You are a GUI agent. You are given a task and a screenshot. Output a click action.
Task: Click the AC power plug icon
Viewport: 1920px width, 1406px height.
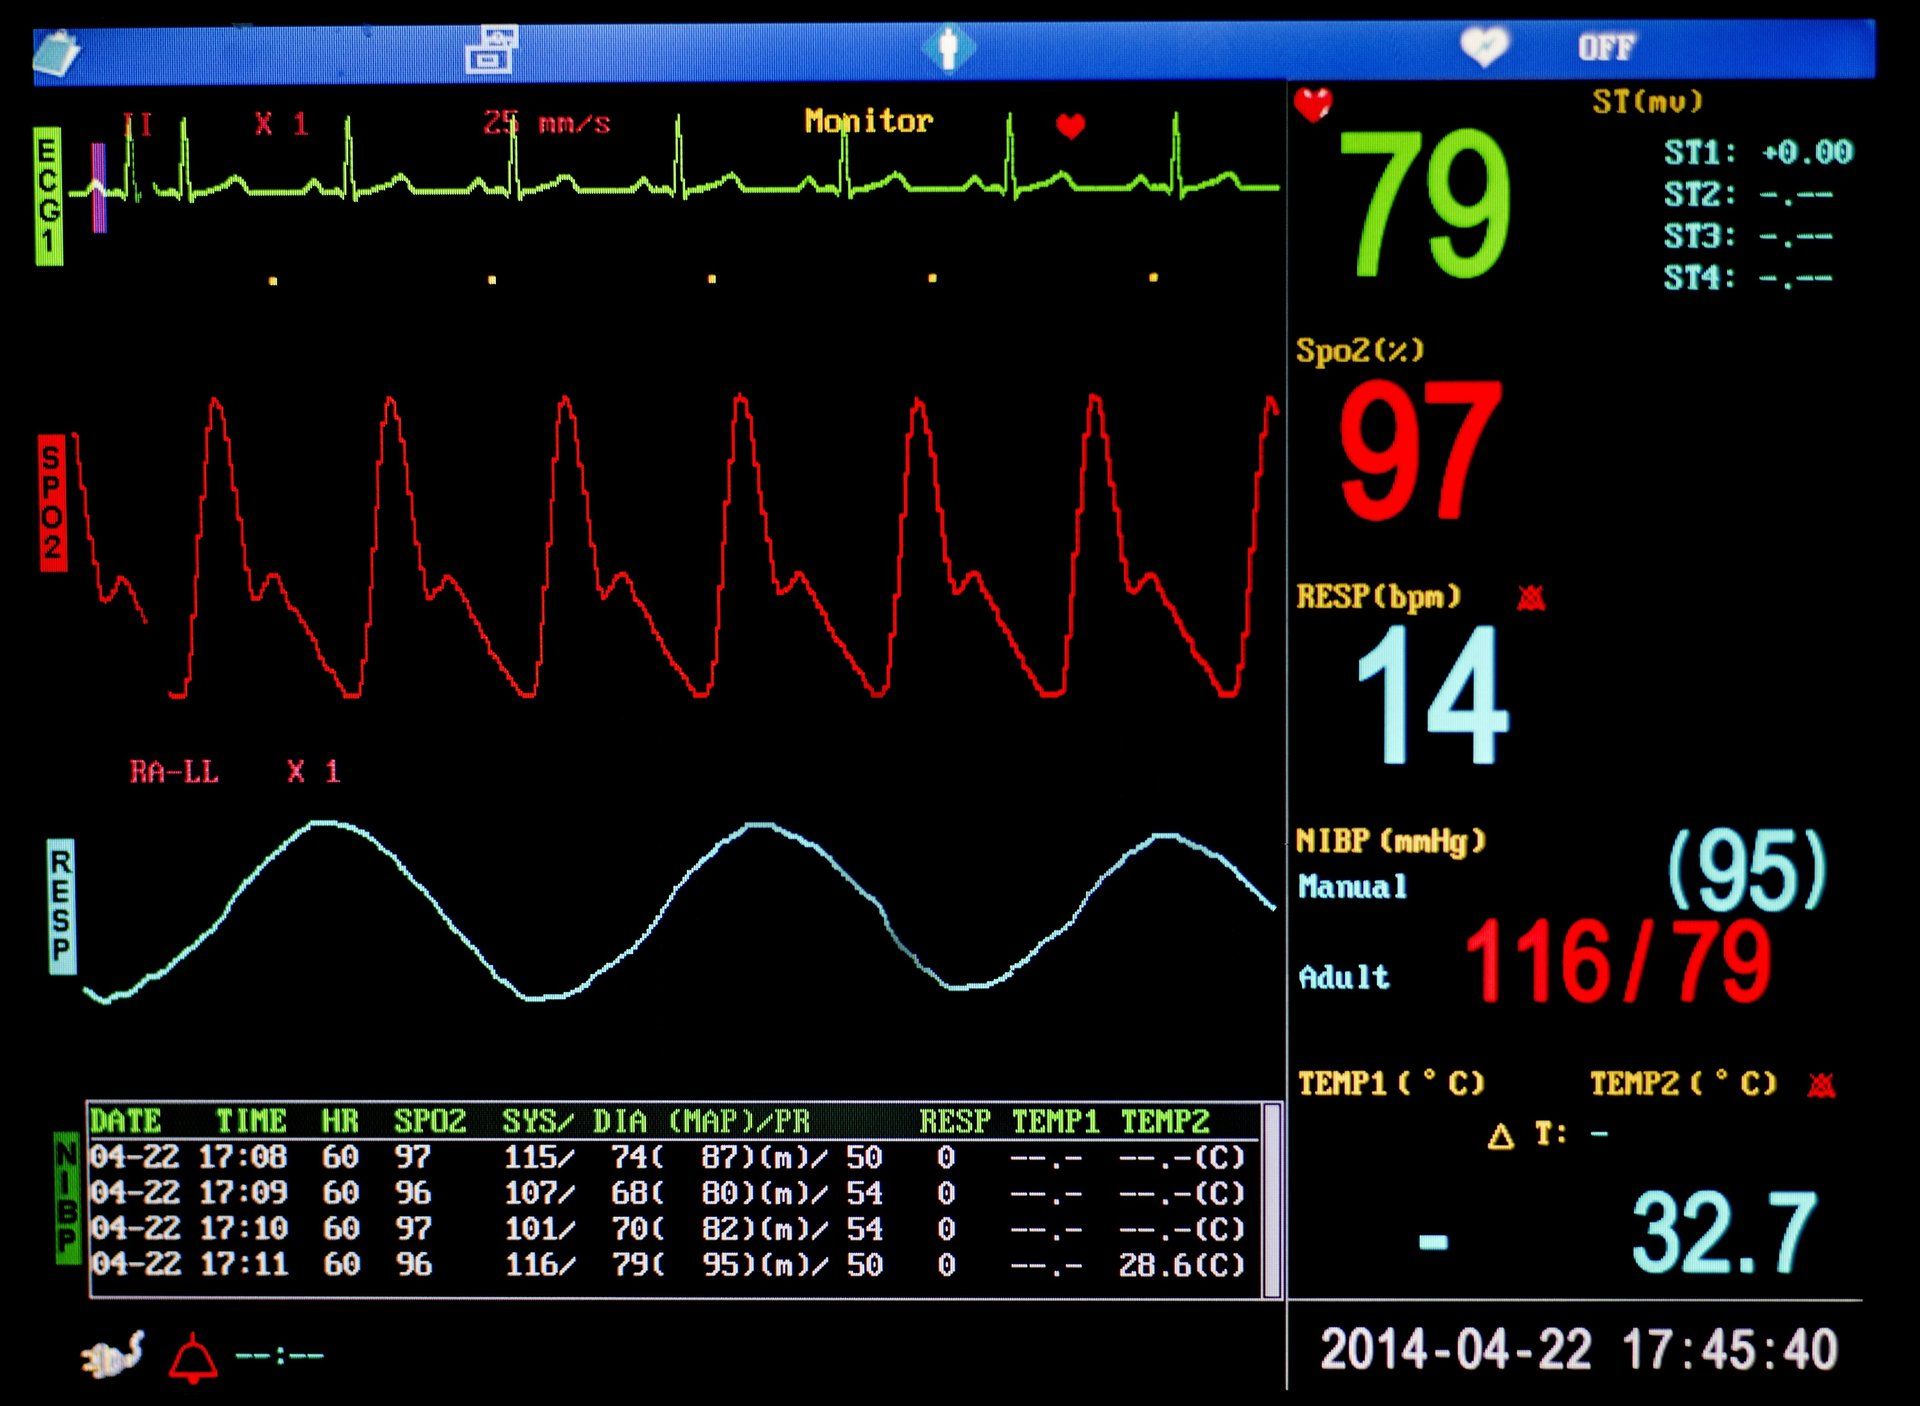112,1356
